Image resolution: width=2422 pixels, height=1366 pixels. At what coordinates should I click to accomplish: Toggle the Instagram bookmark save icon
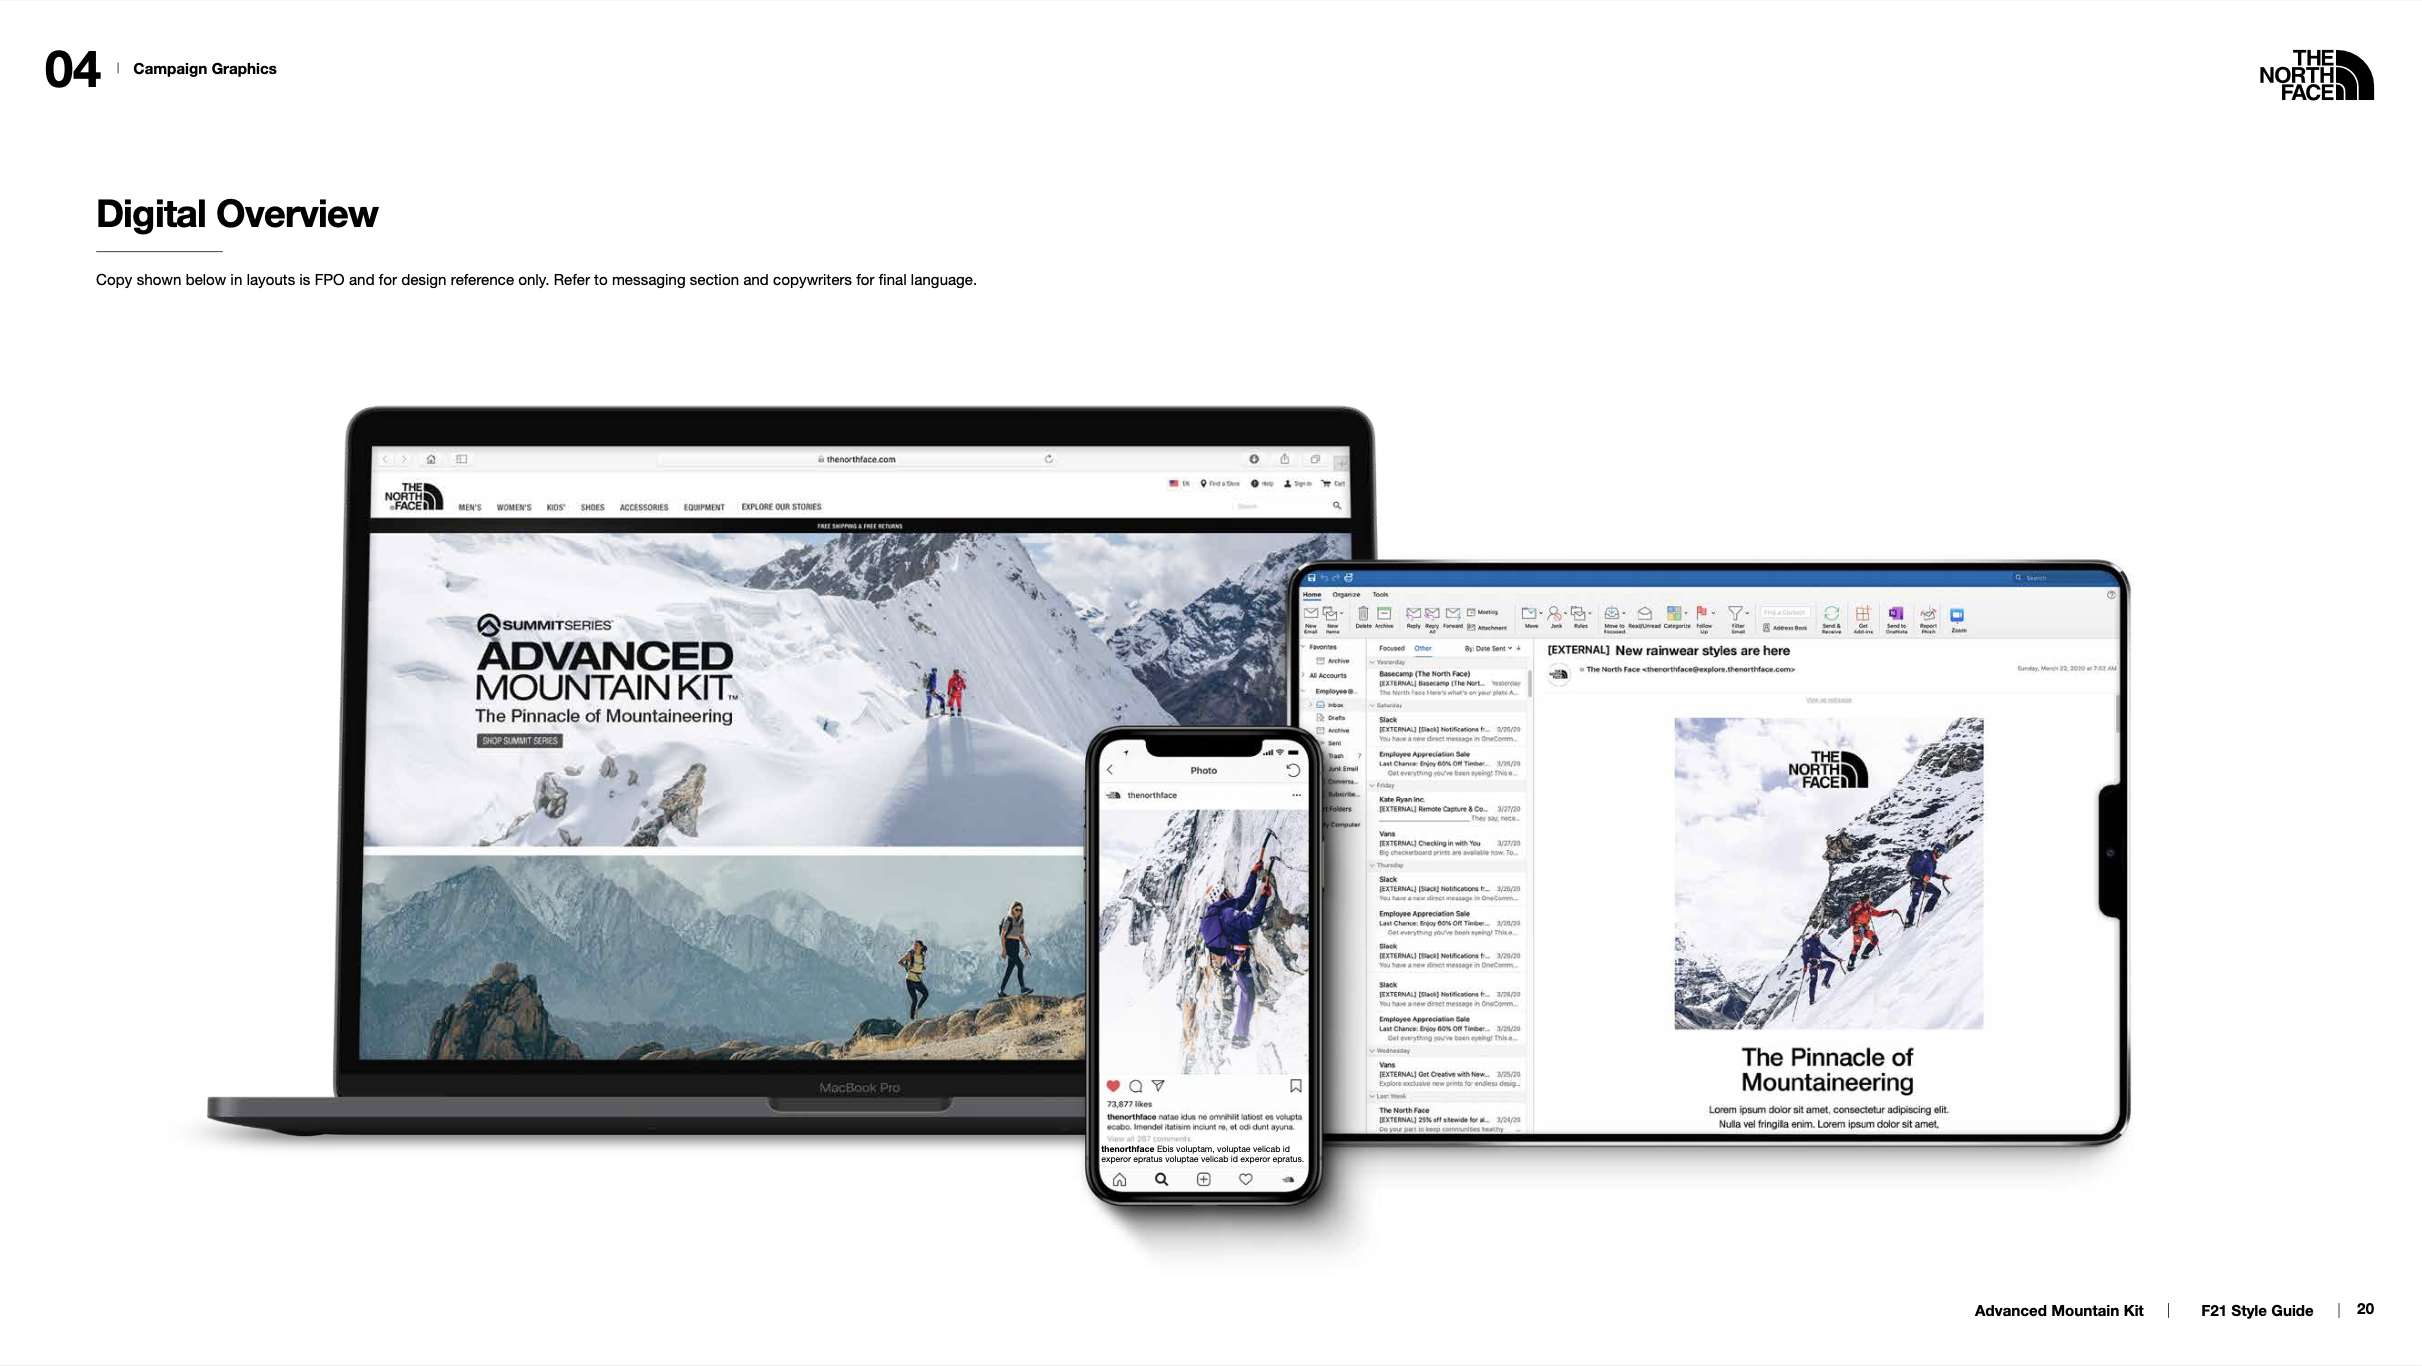[1295, 1086]
